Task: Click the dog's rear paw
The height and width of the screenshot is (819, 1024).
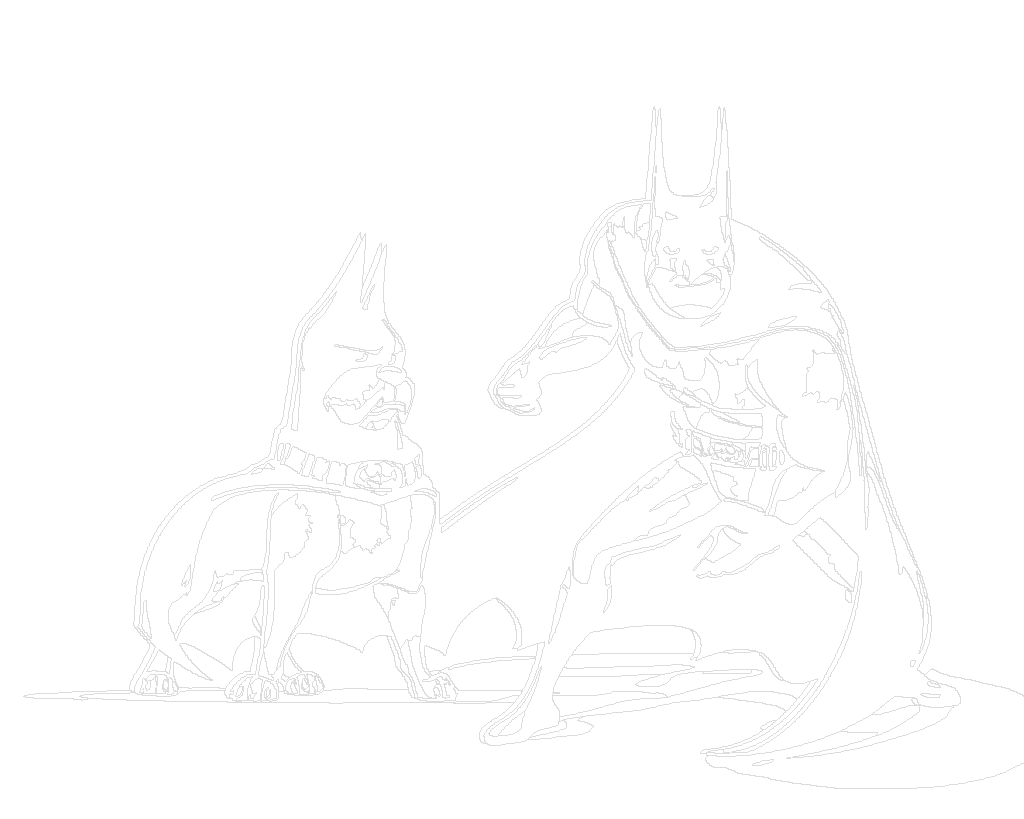Action: [155, 683]
